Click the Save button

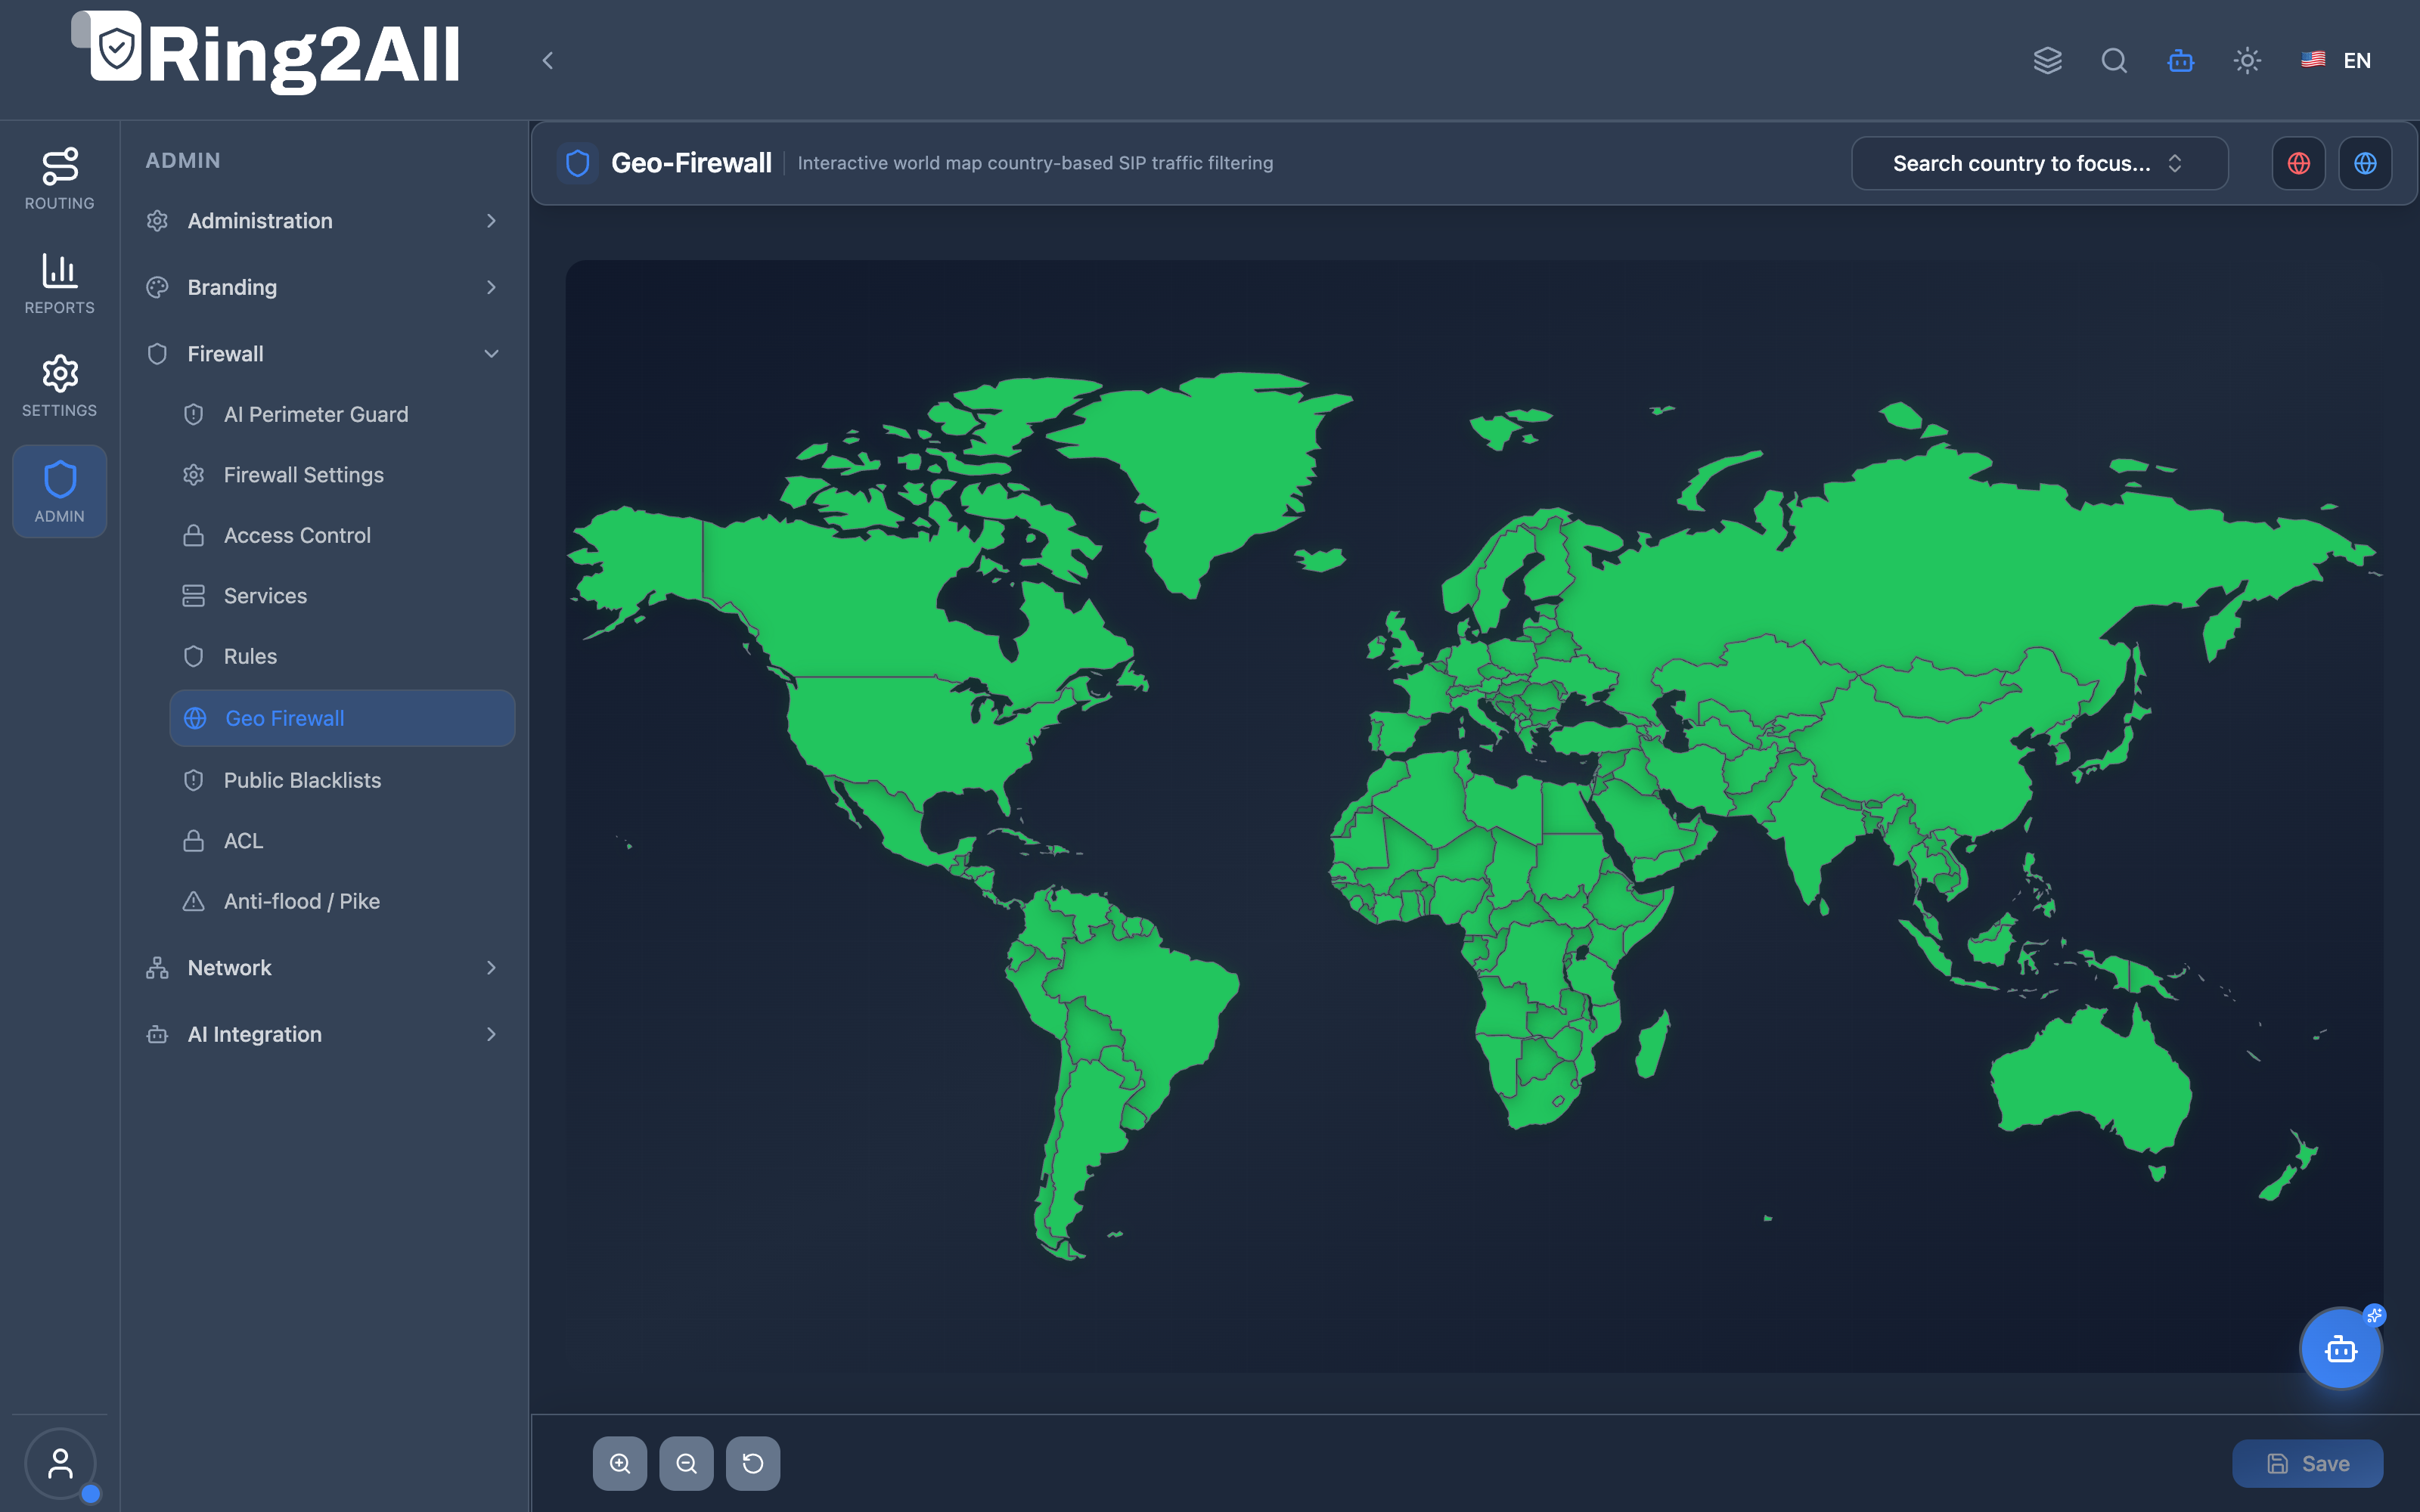click(2307, 1464)
